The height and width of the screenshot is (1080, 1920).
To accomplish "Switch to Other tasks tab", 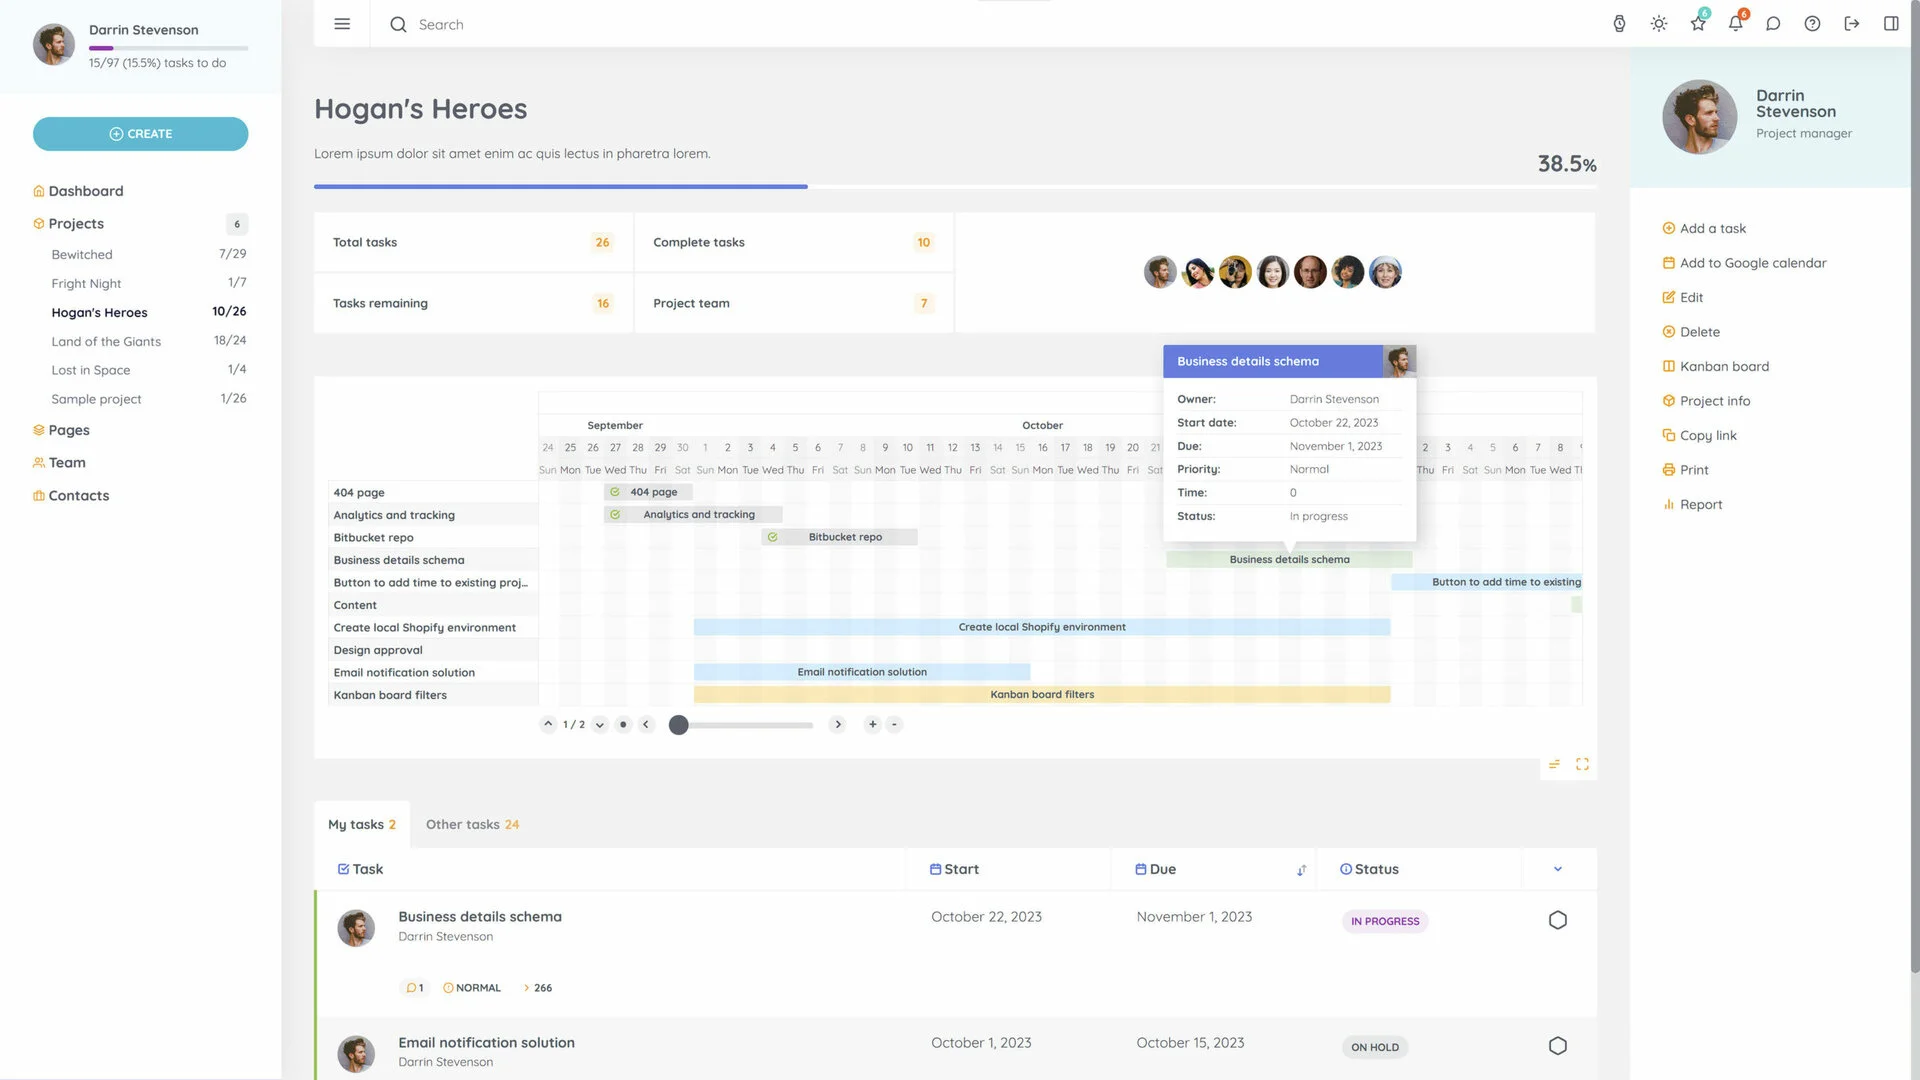I will coord(472,825).
